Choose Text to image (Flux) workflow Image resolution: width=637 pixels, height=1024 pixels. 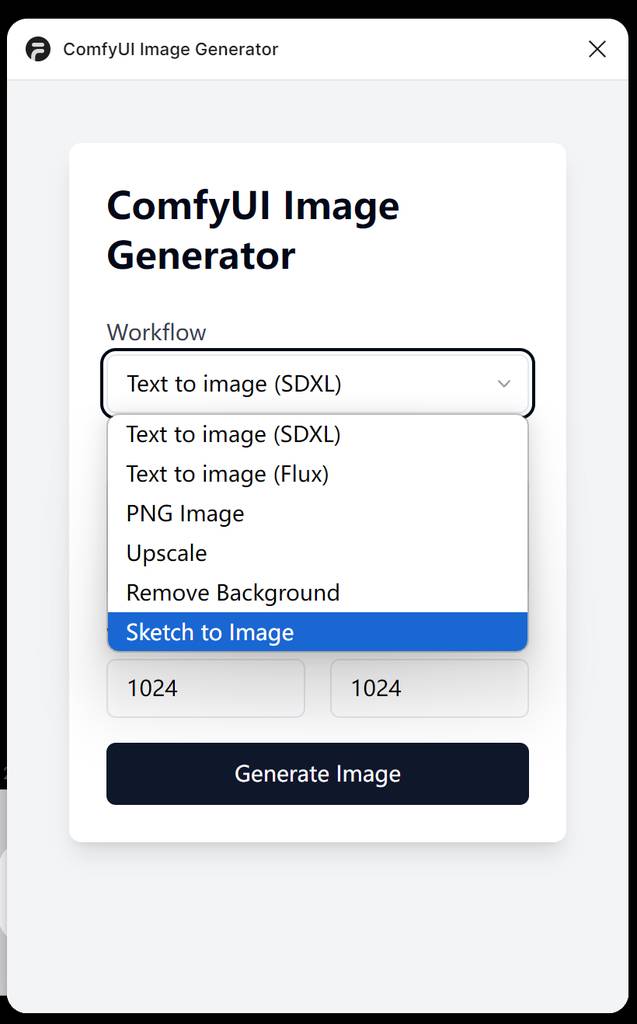click(x=227, y=474)
